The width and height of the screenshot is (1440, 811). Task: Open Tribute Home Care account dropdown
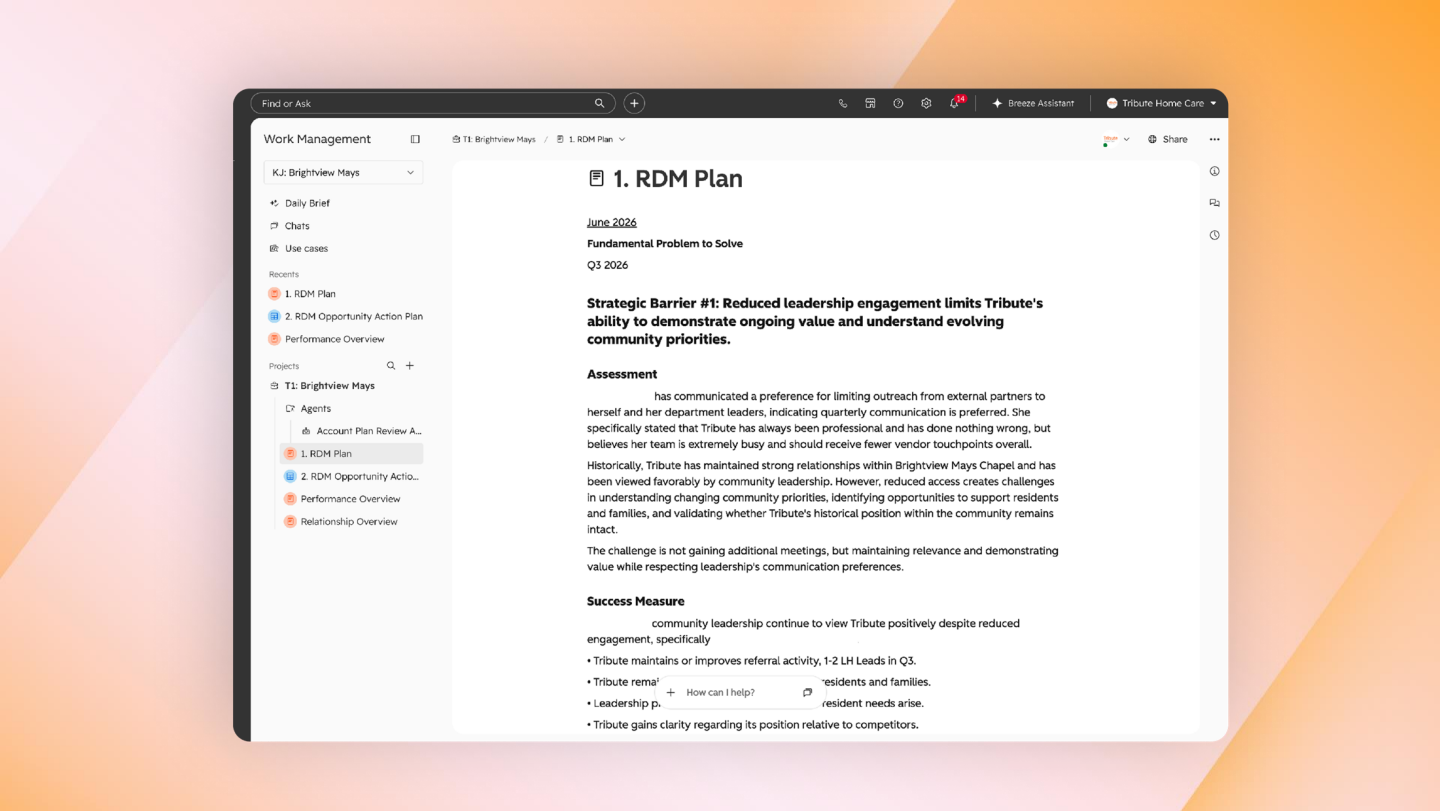tap(1161, 103)
